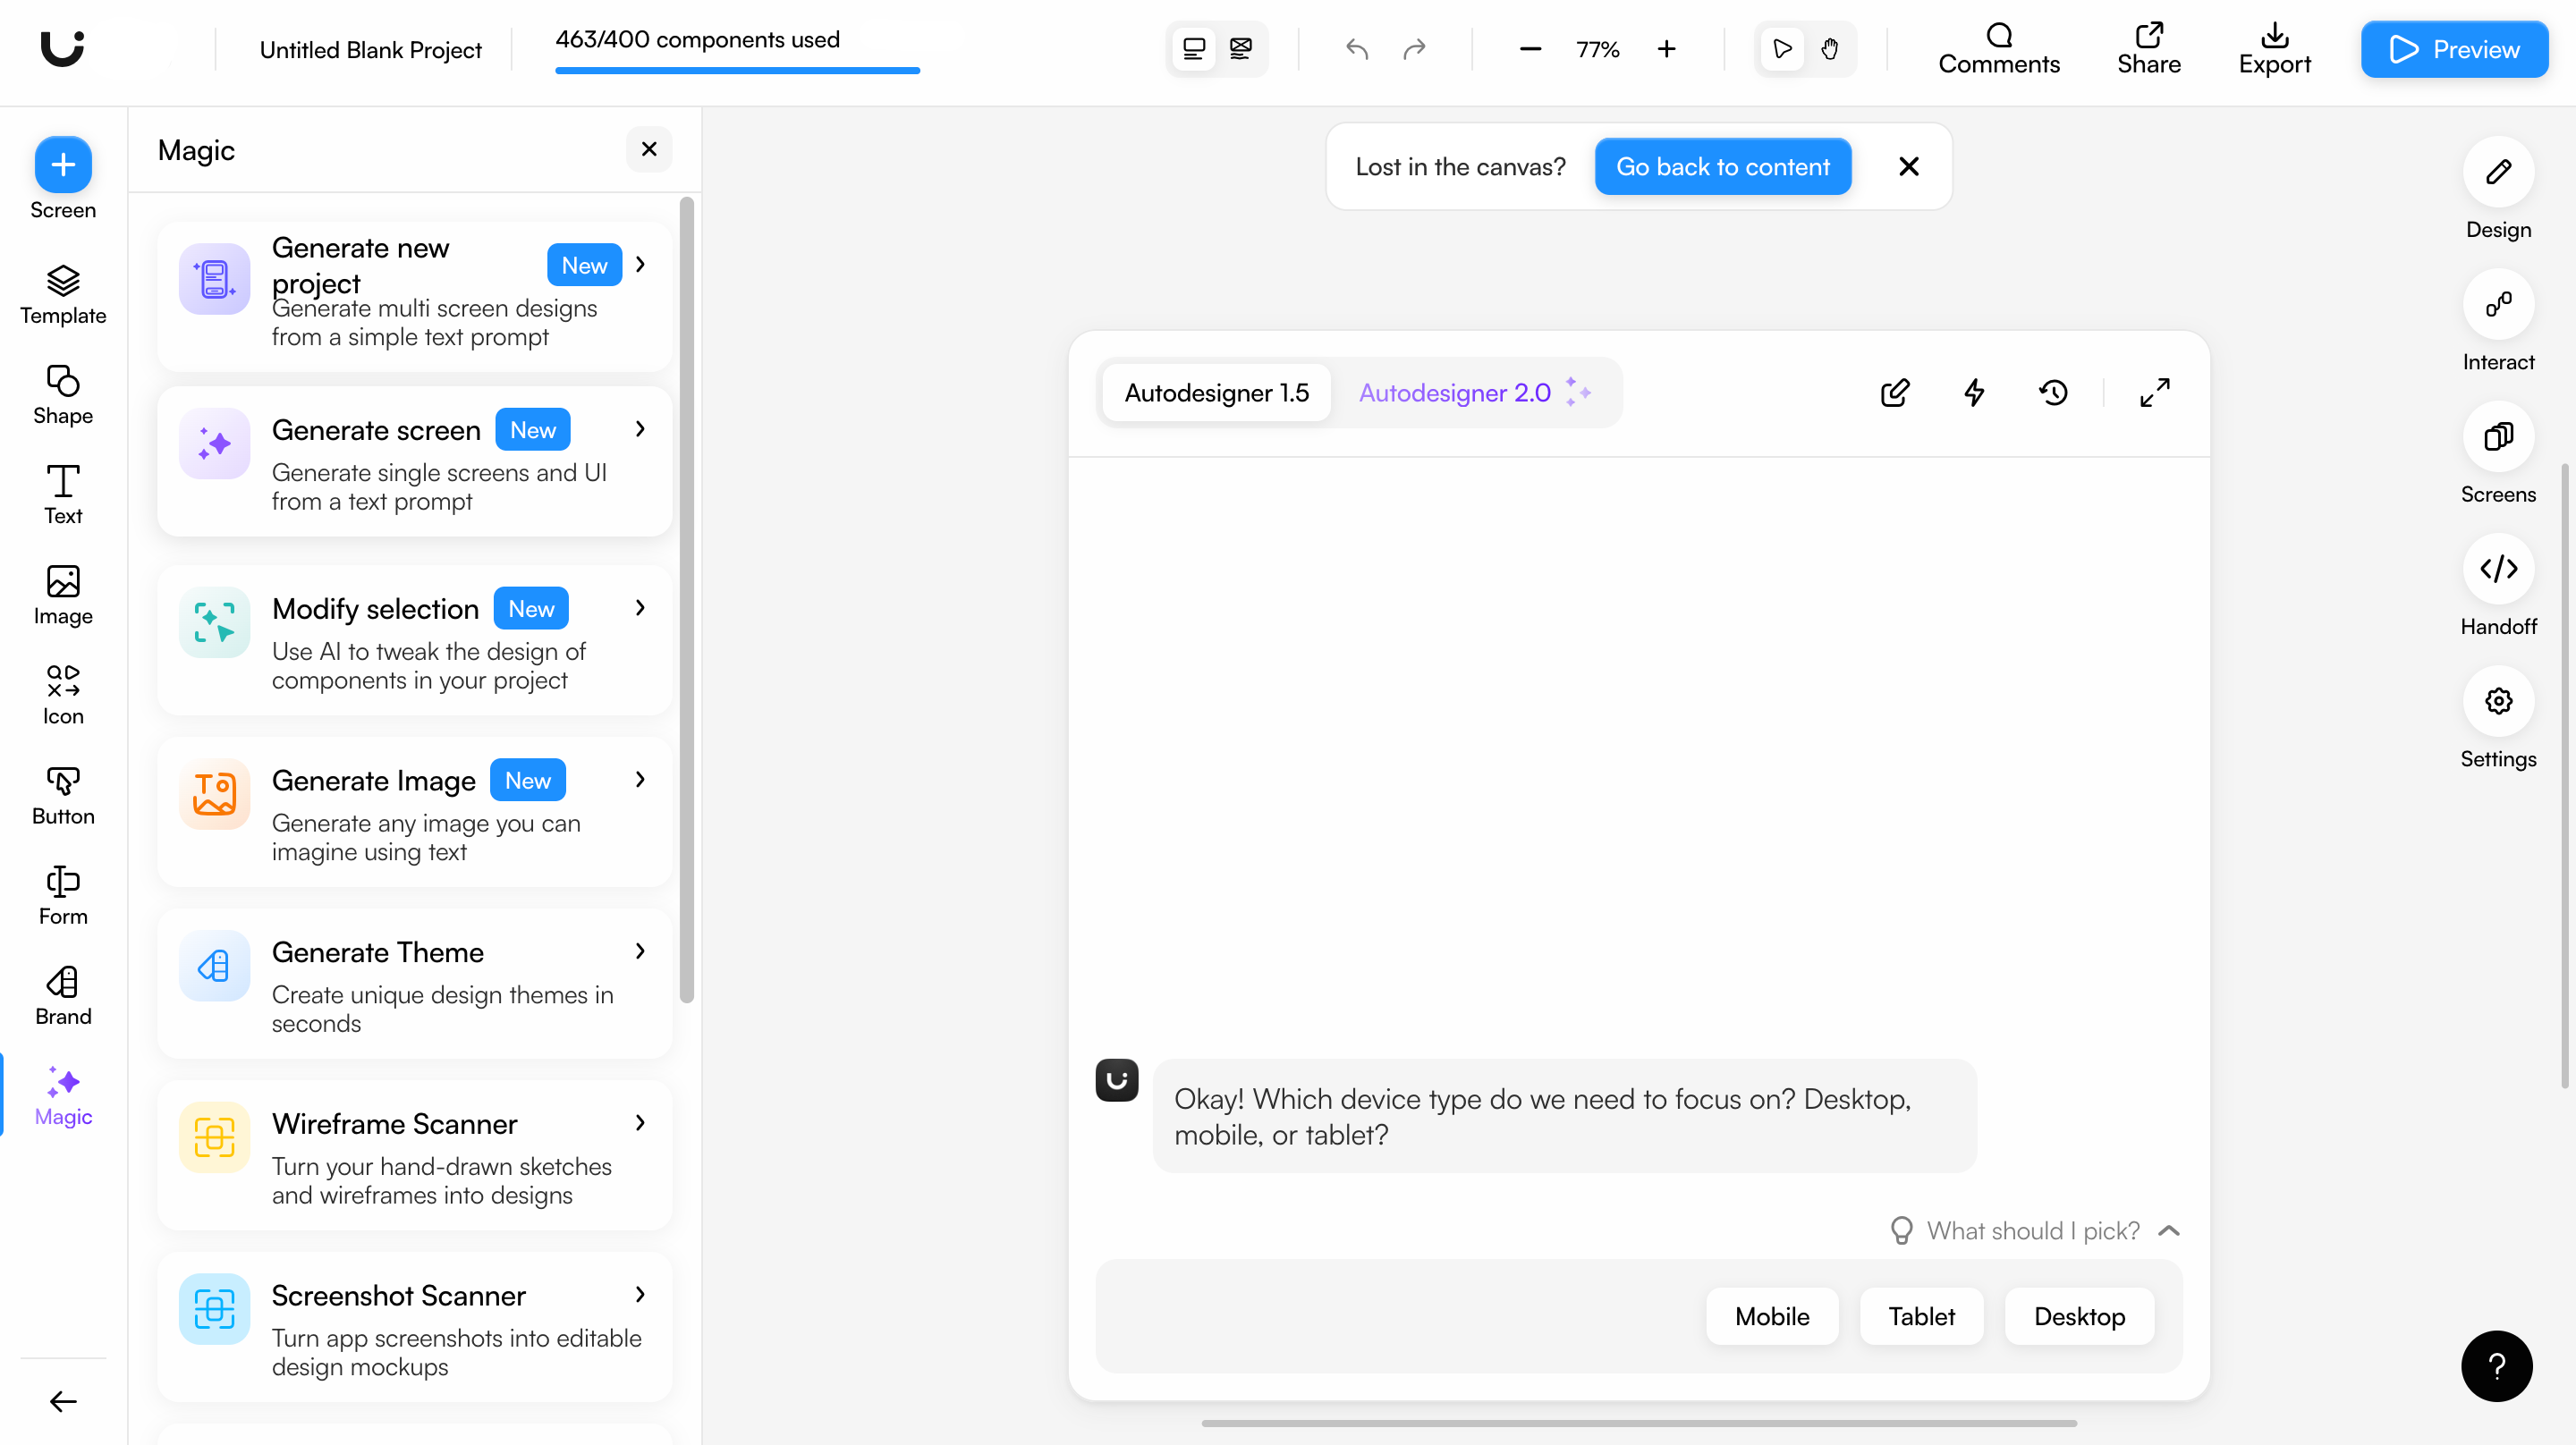Open the Shape tool in sidebar
This screenshot has width=2576, height=1445.
pyautogui.click(x=63, y=394)
